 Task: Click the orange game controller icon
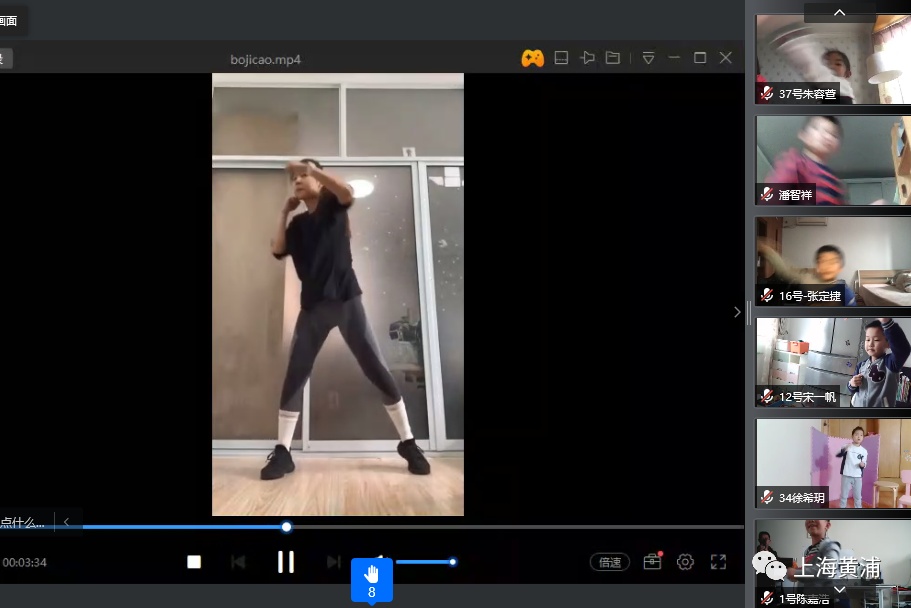tap(532, 58)
